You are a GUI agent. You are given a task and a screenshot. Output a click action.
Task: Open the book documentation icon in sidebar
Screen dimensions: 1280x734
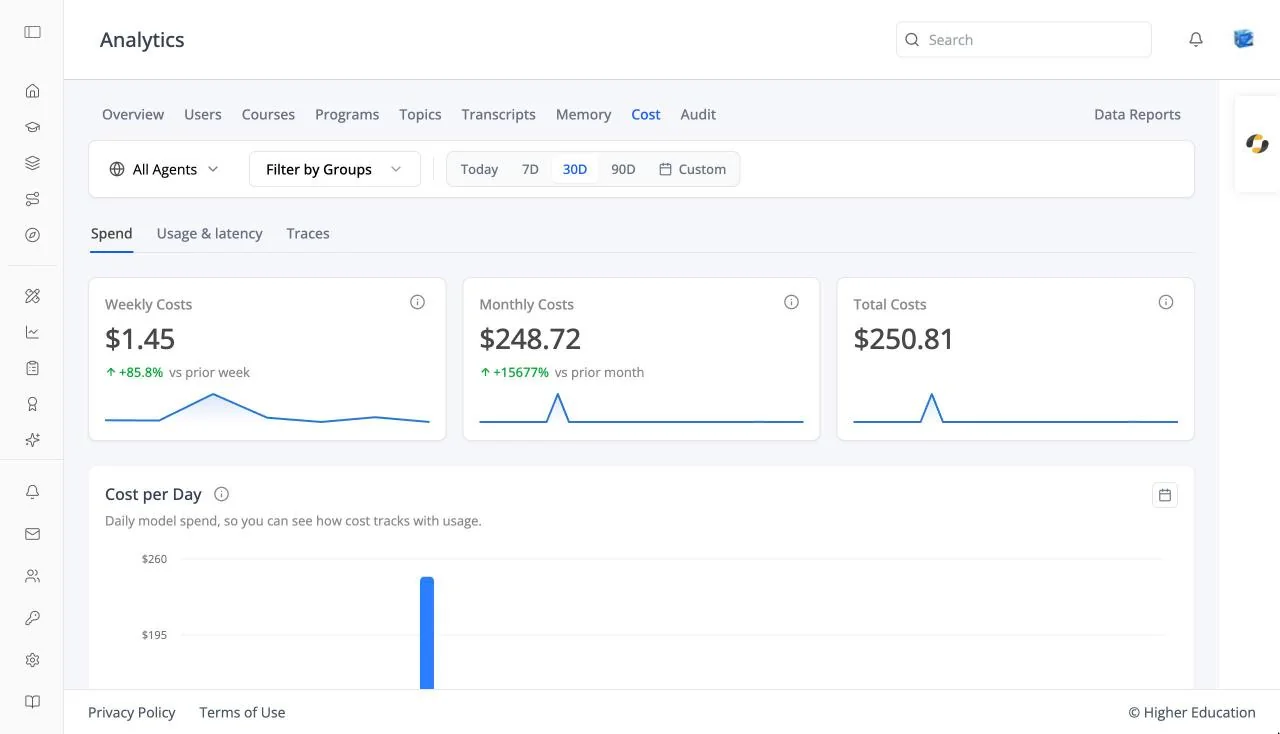click(32, 702)
